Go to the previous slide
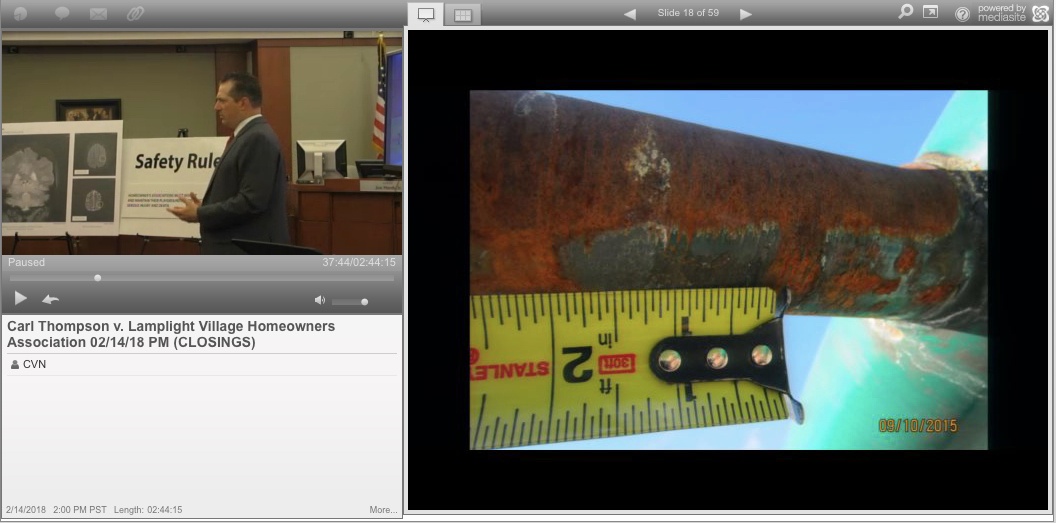The image size is (1056, 523). coord(630,14)
